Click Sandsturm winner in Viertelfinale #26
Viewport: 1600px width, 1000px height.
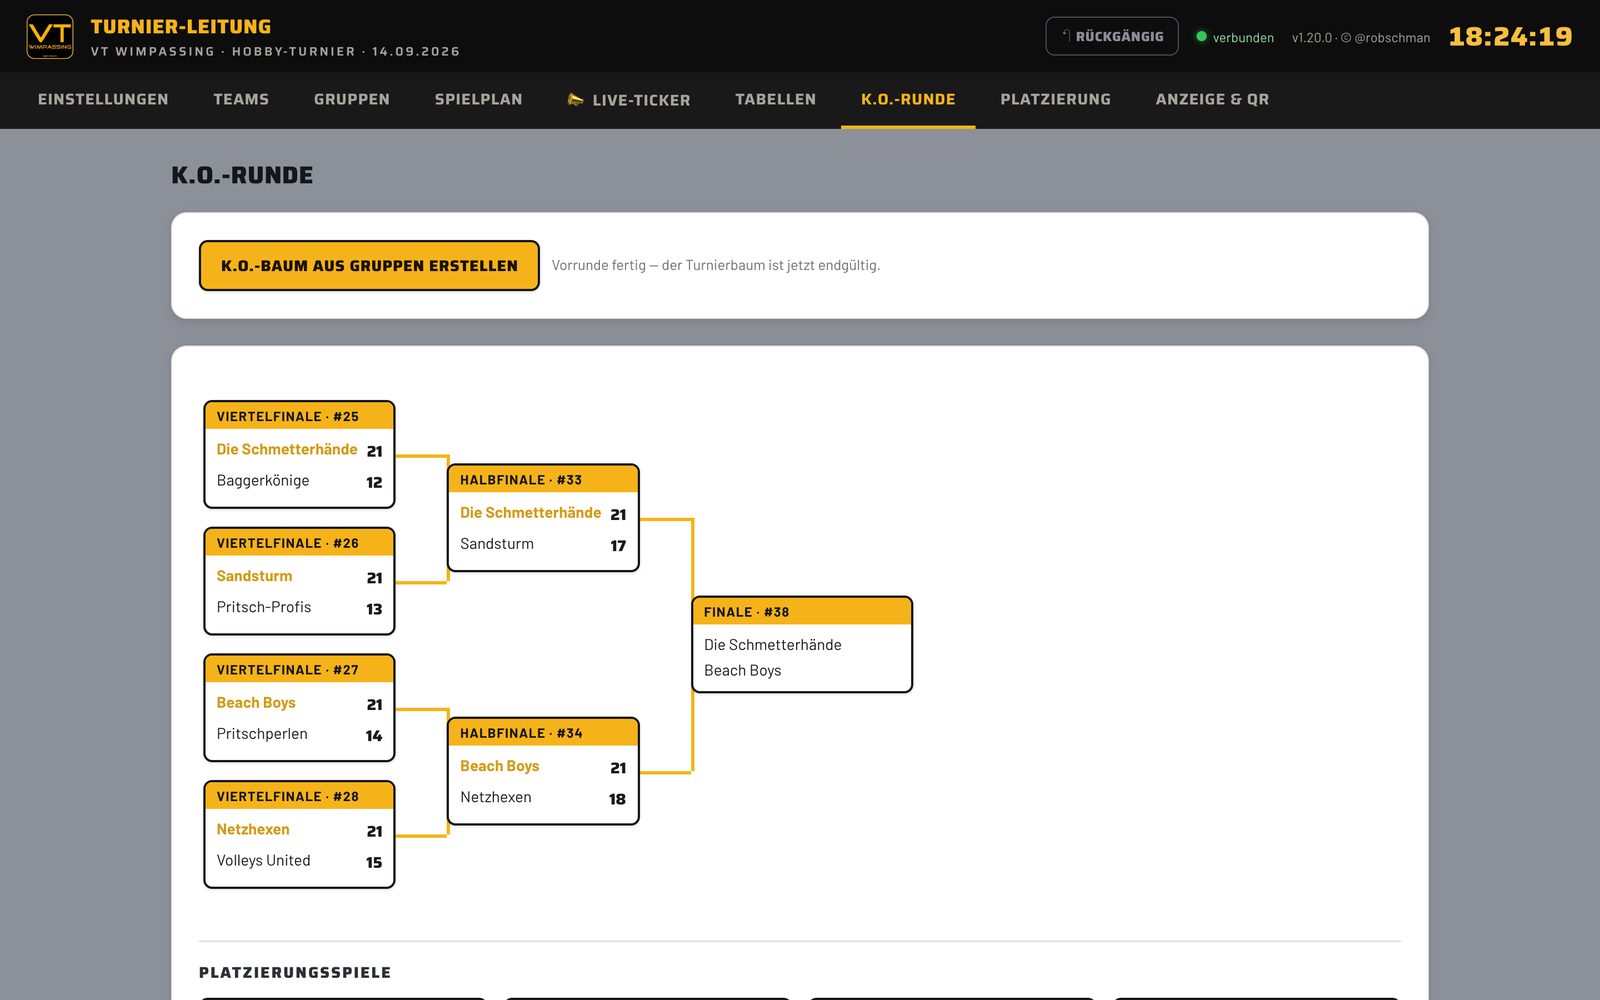click(254, 576)
